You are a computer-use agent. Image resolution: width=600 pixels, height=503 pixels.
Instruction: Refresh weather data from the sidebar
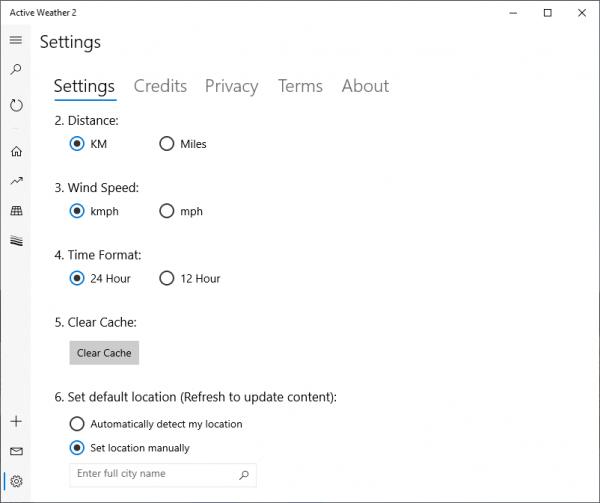(x=16, y=105)
